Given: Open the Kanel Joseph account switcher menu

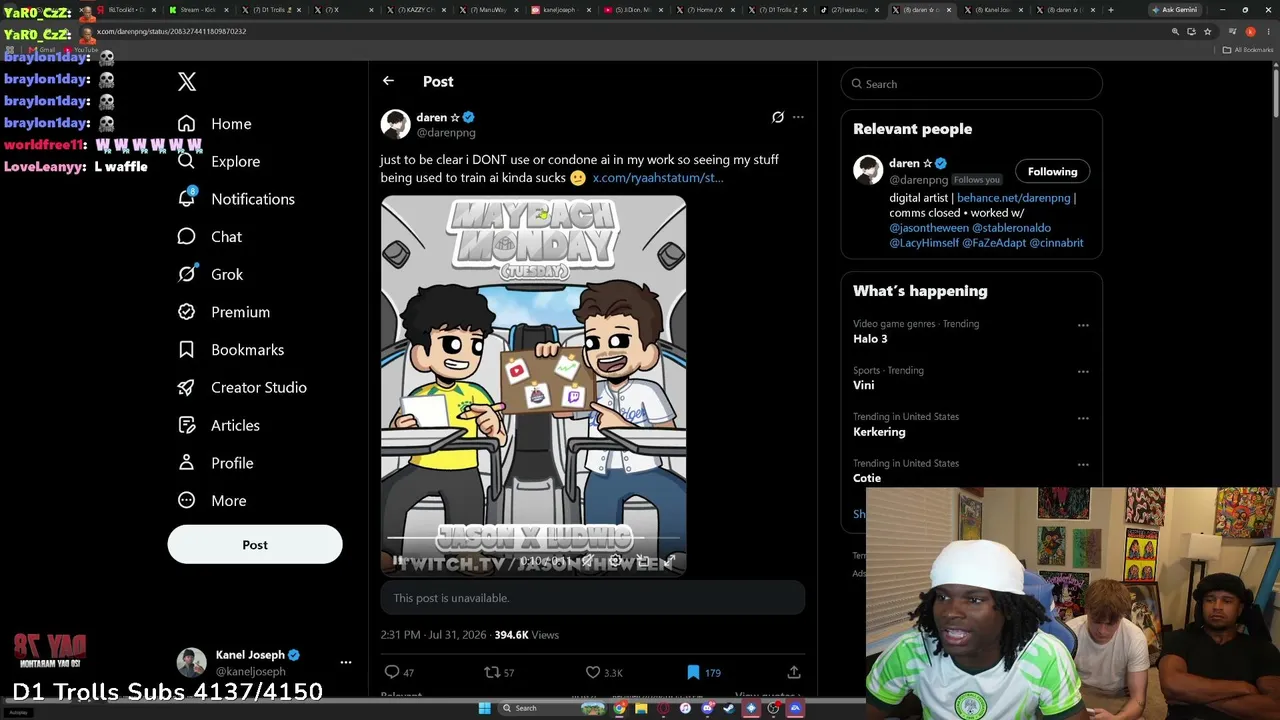Looking at the screenshot, I should pyautogui.click(x=346, y=662).
